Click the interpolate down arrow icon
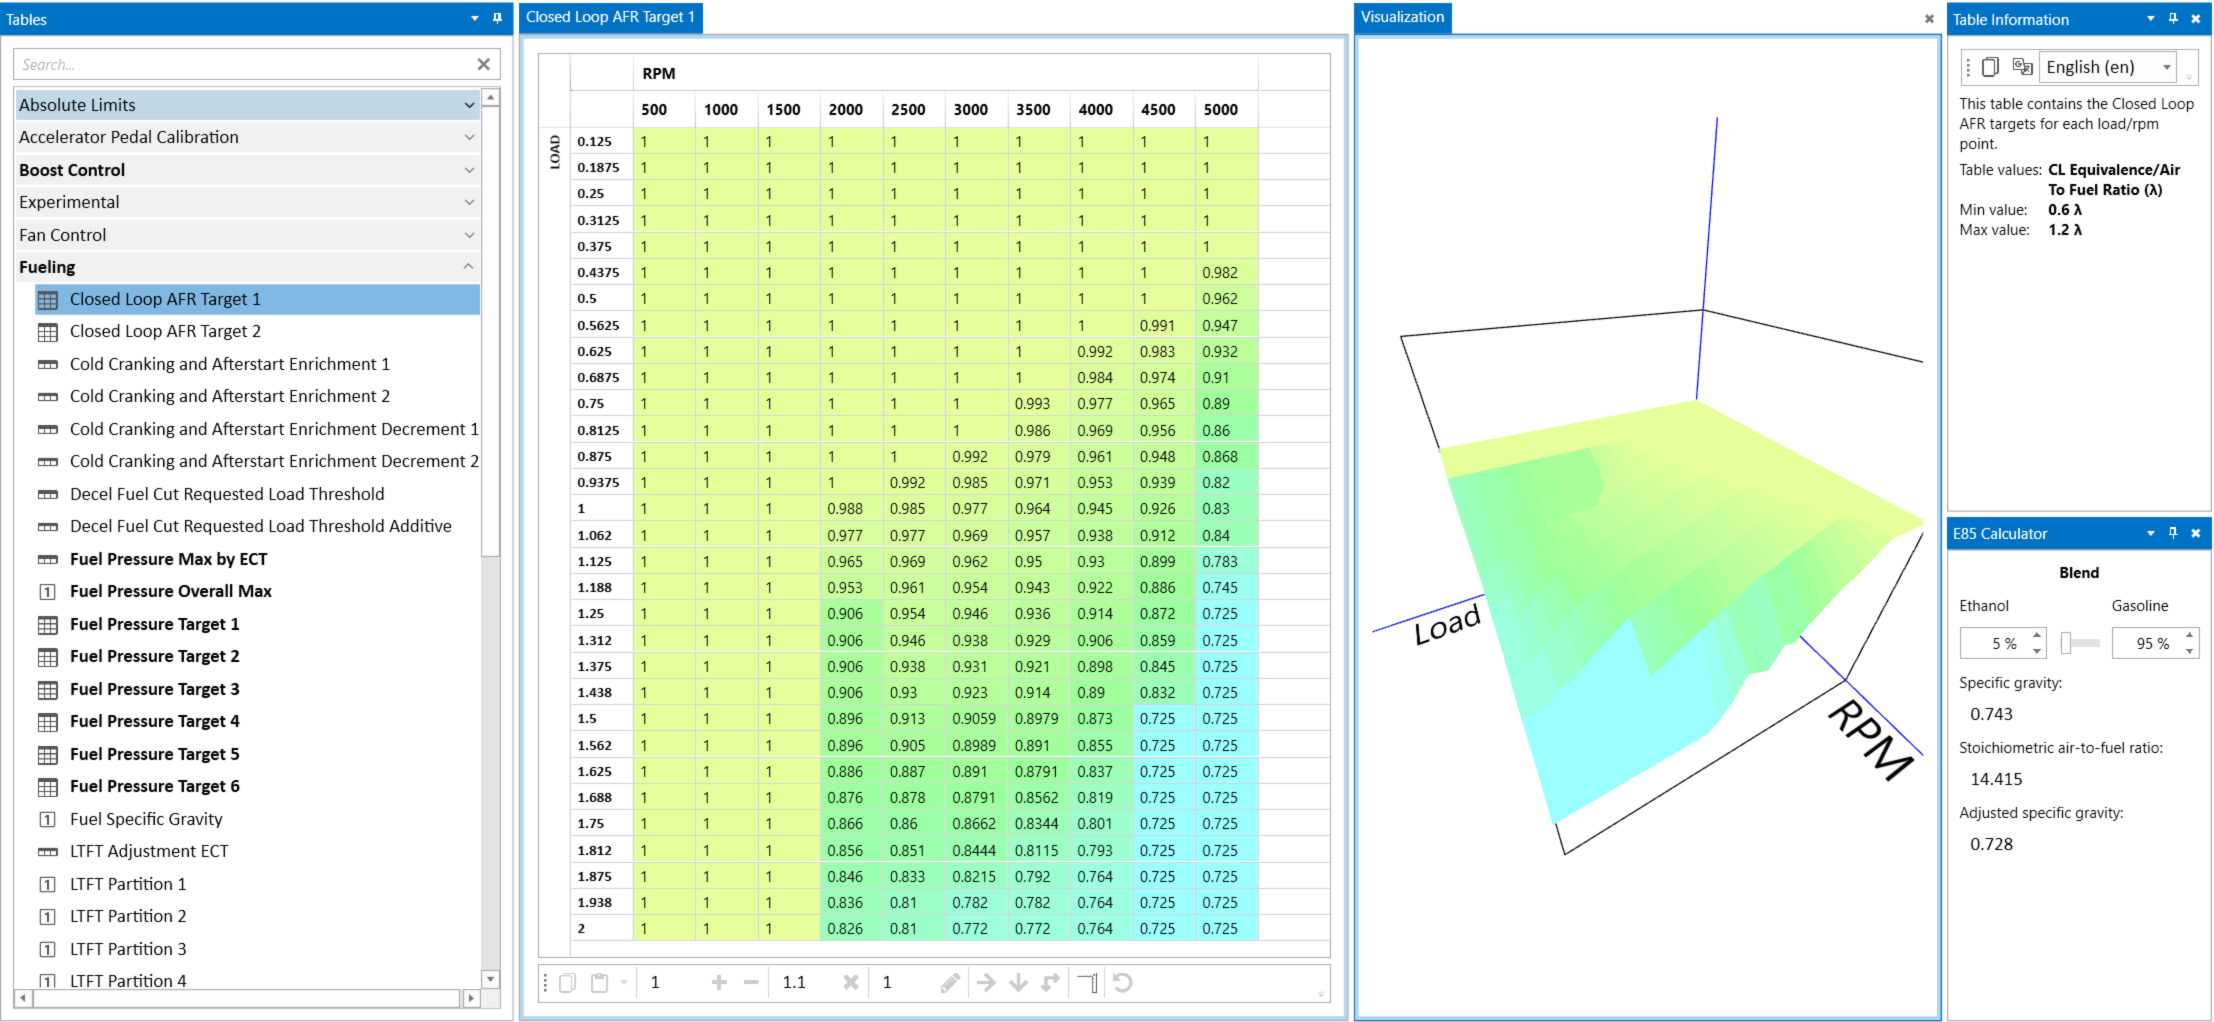Screen dimensions: 2214x1022 [1018, 983]
